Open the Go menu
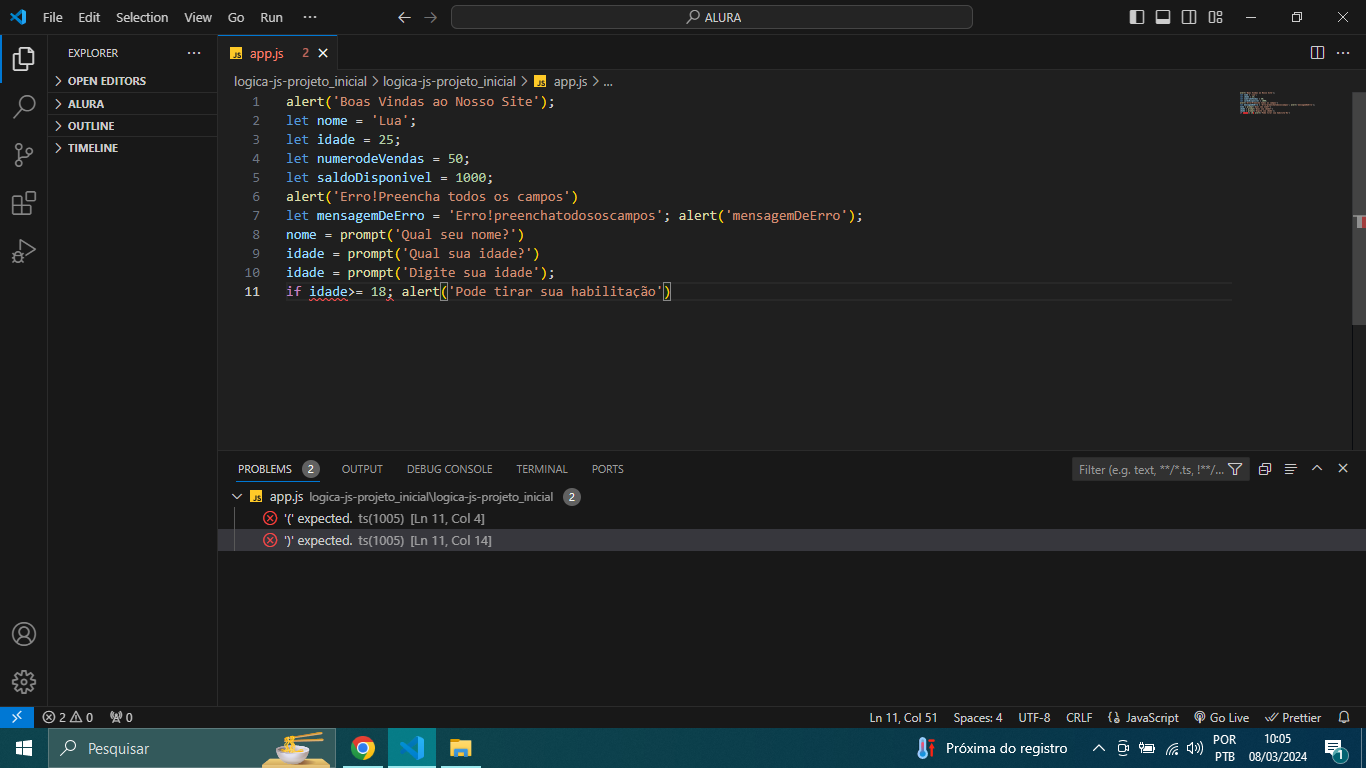 click(x=236, y=17)
